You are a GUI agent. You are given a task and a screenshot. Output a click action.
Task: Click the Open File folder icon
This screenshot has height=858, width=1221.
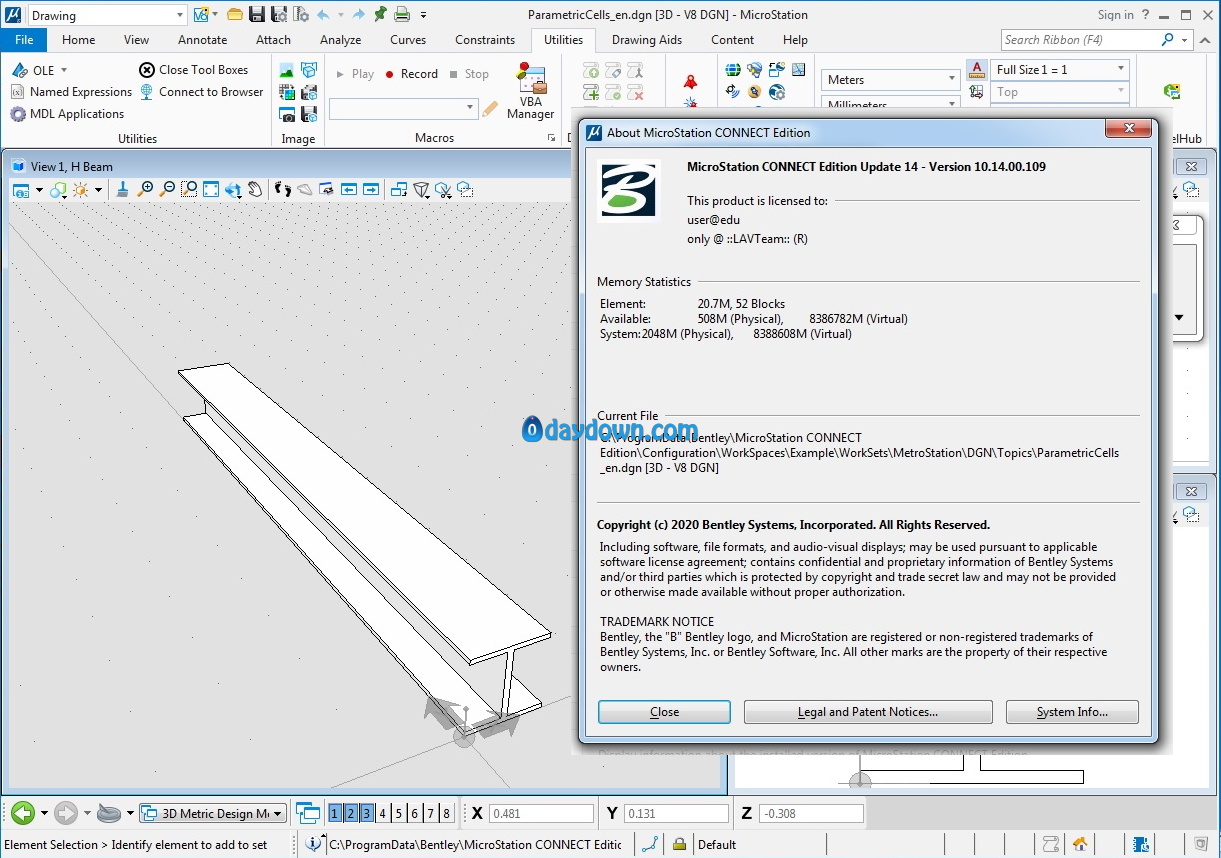[235, 15]
